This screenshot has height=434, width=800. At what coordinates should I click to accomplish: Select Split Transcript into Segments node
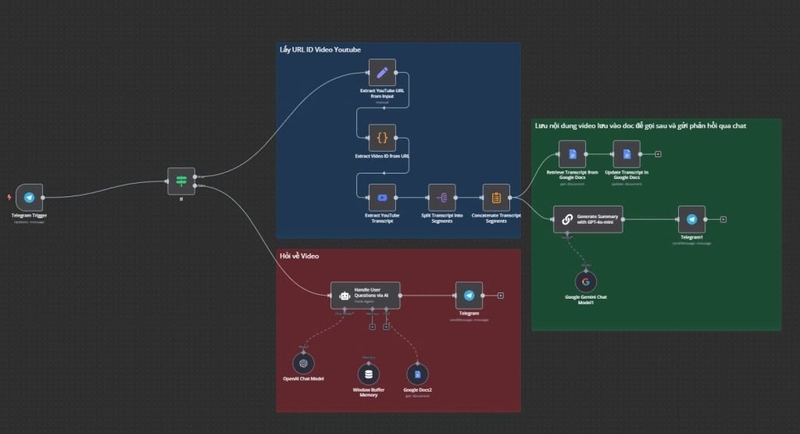click(442, 197)
